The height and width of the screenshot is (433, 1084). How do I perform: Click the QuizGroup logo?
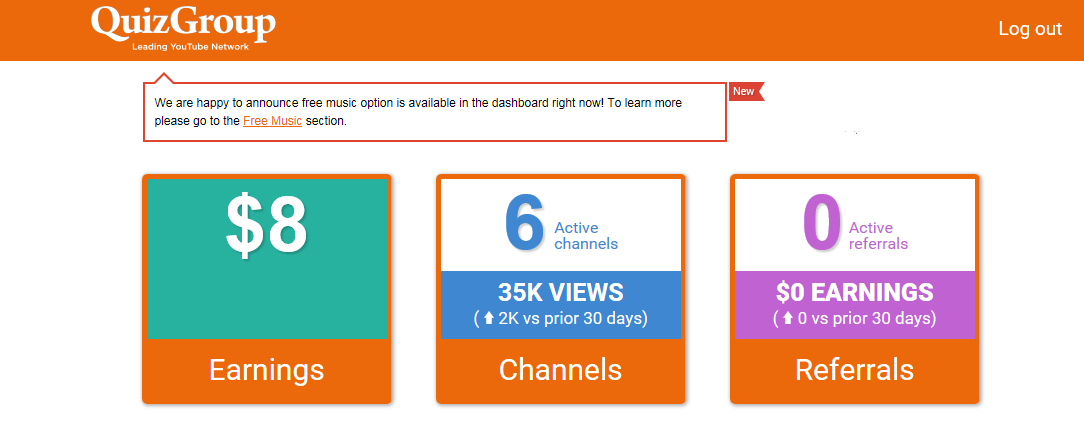pos(183,28)
